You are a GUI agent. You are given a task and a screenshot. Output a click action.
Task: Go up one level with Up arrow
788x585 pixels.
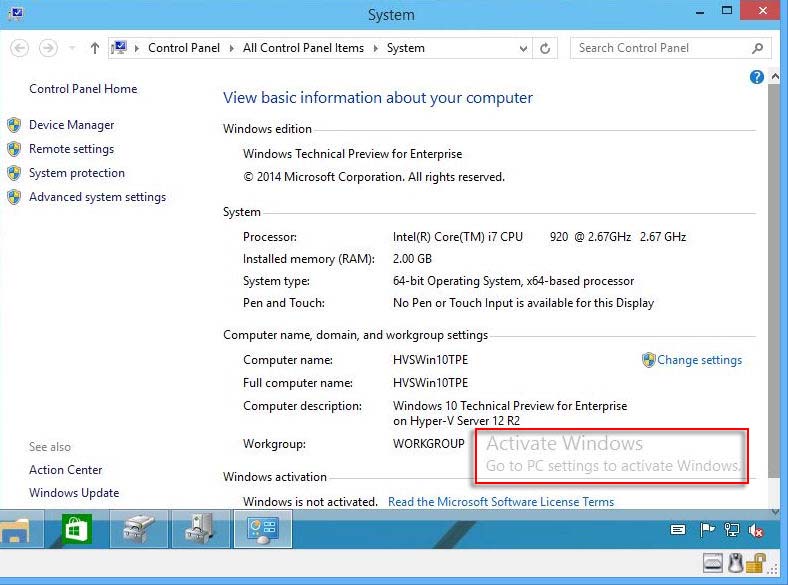[94, 48]
